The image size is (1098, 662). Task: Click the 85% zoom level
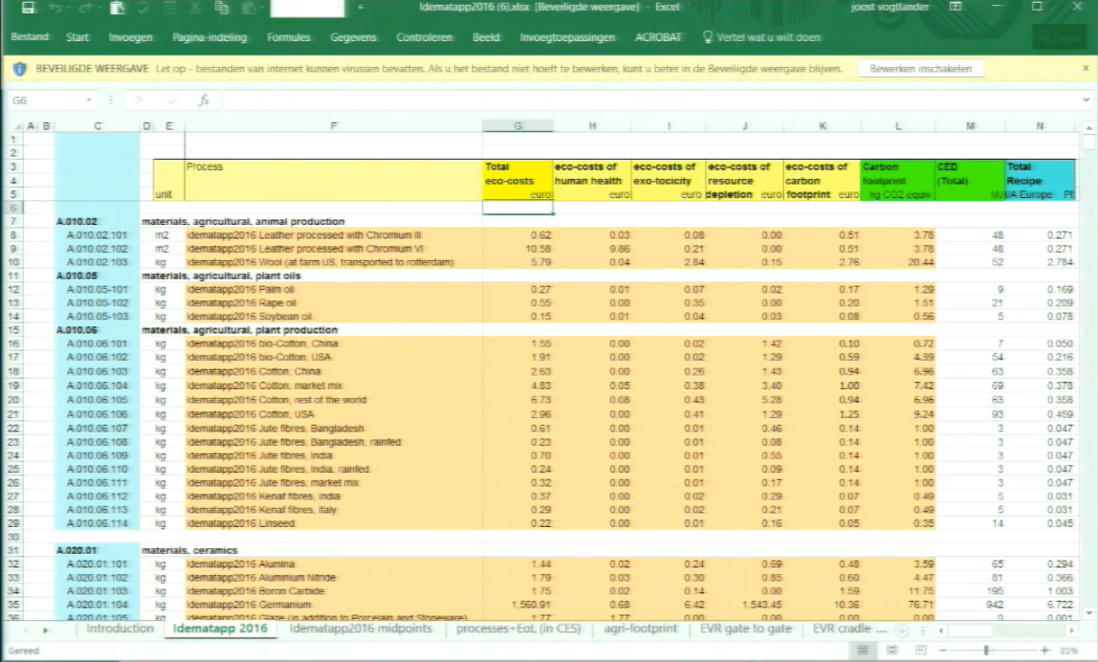pos(1069,651)
